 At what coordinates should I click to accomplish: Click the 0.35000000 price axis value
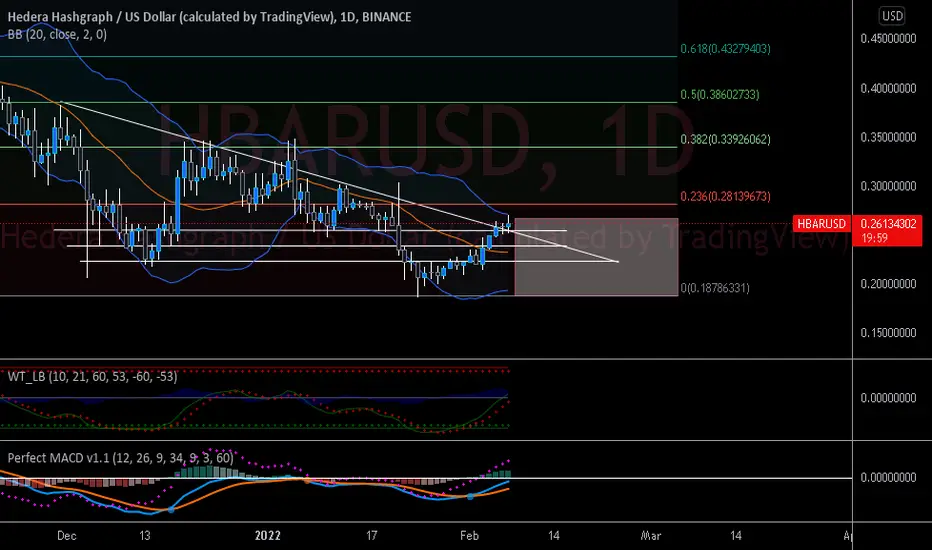(x=888, y=137)
